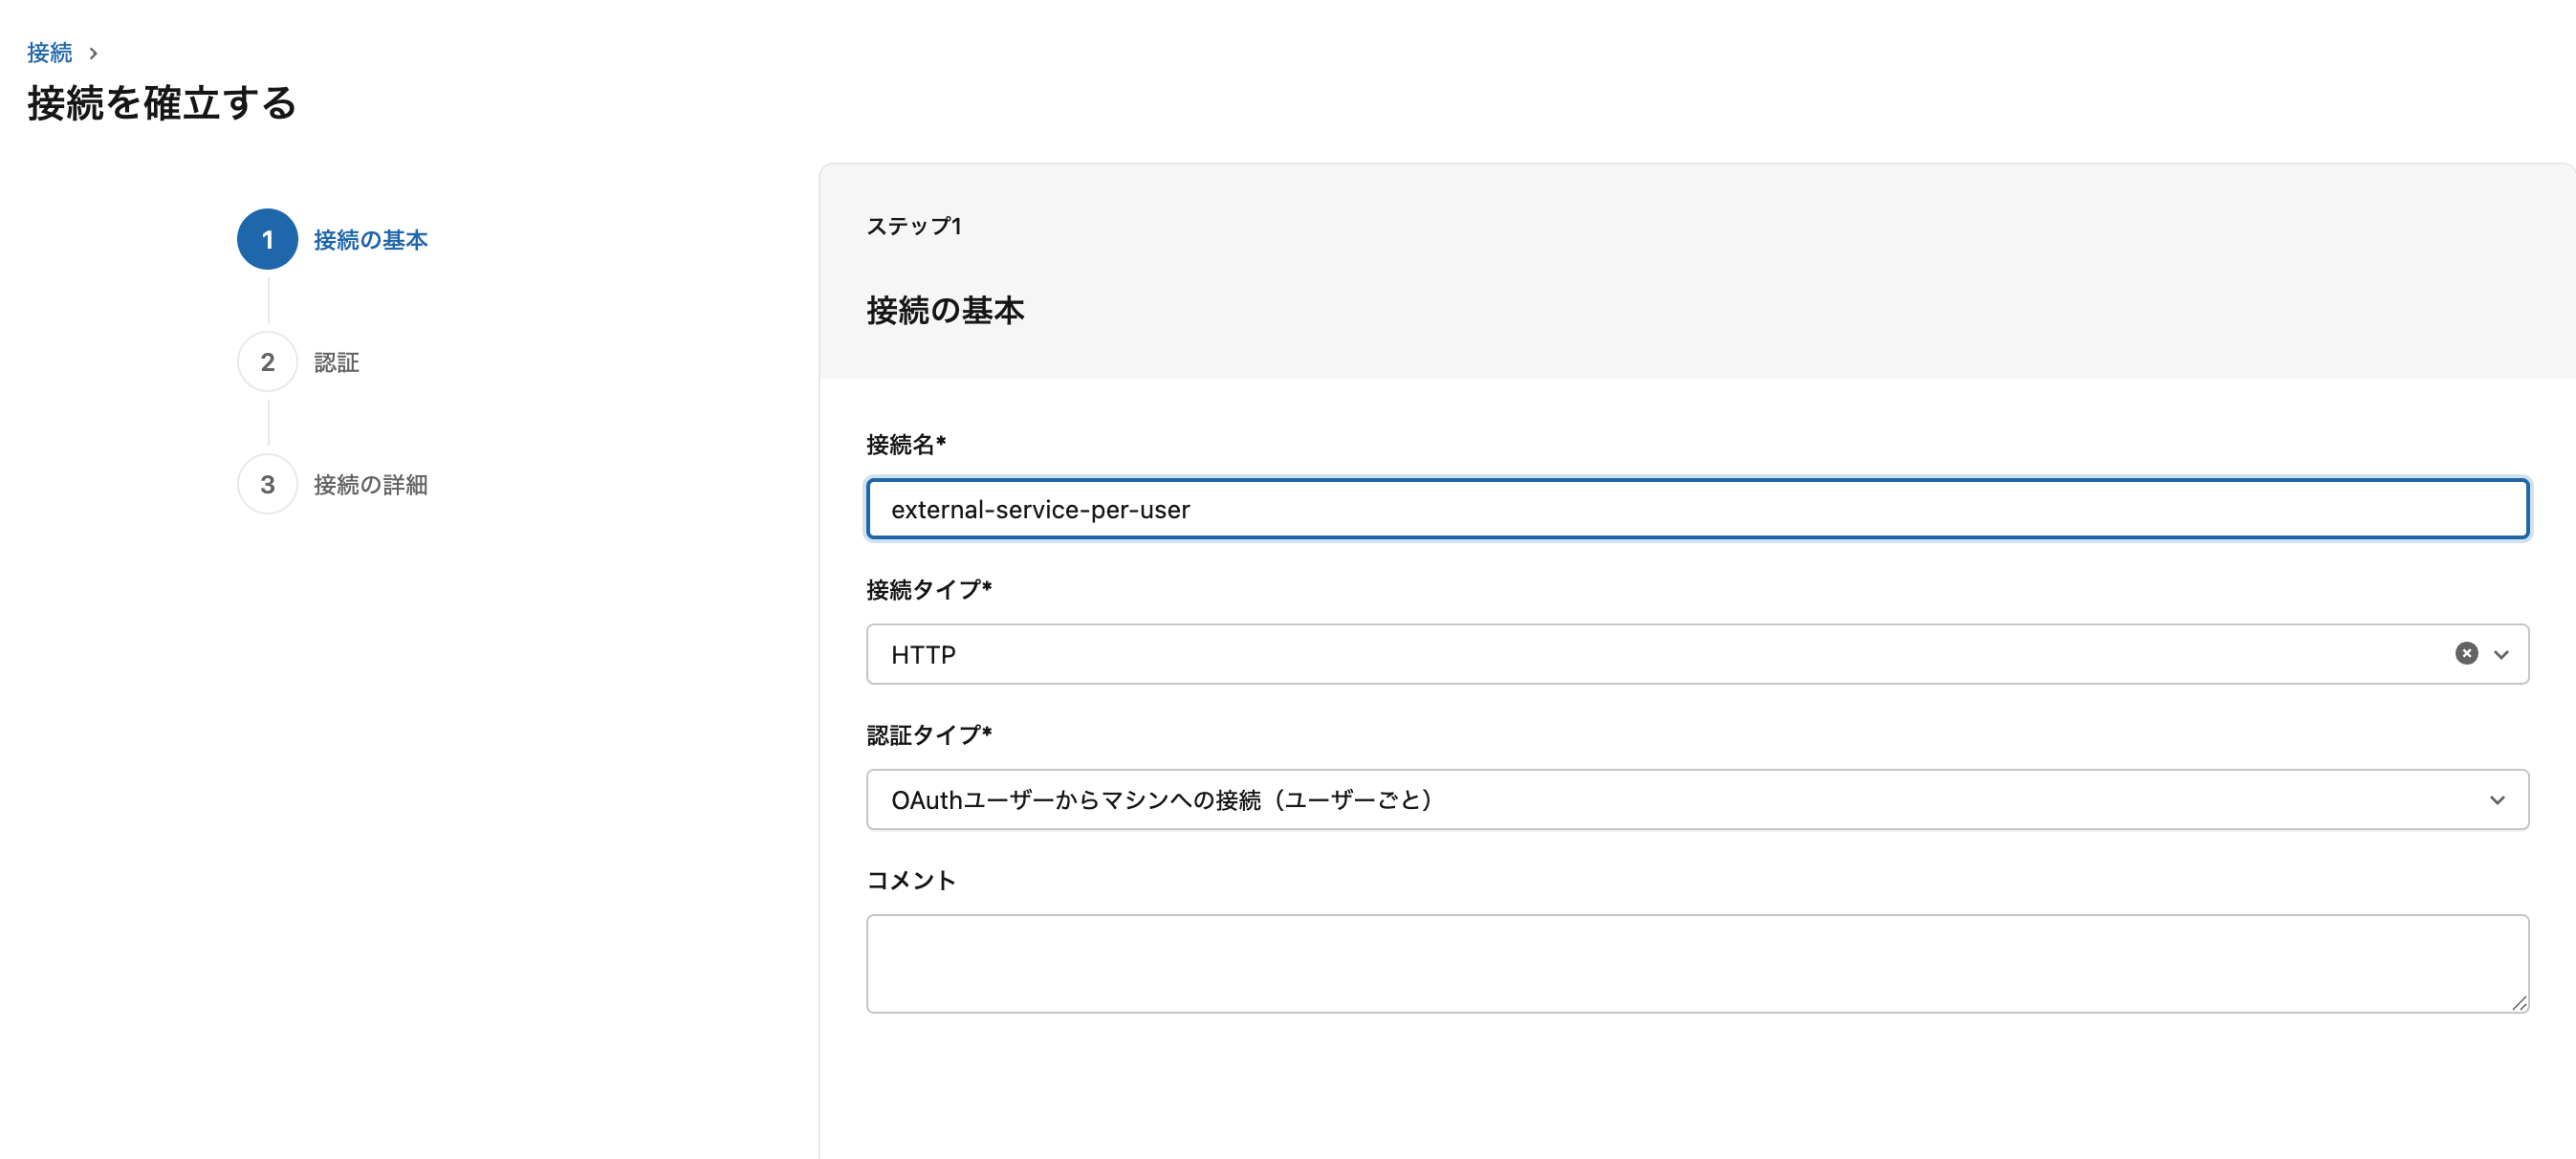The width and height of the screenshot is (2576, 1159).
Task: Click the comment box resize handle
Action: click(2518, 1003)
